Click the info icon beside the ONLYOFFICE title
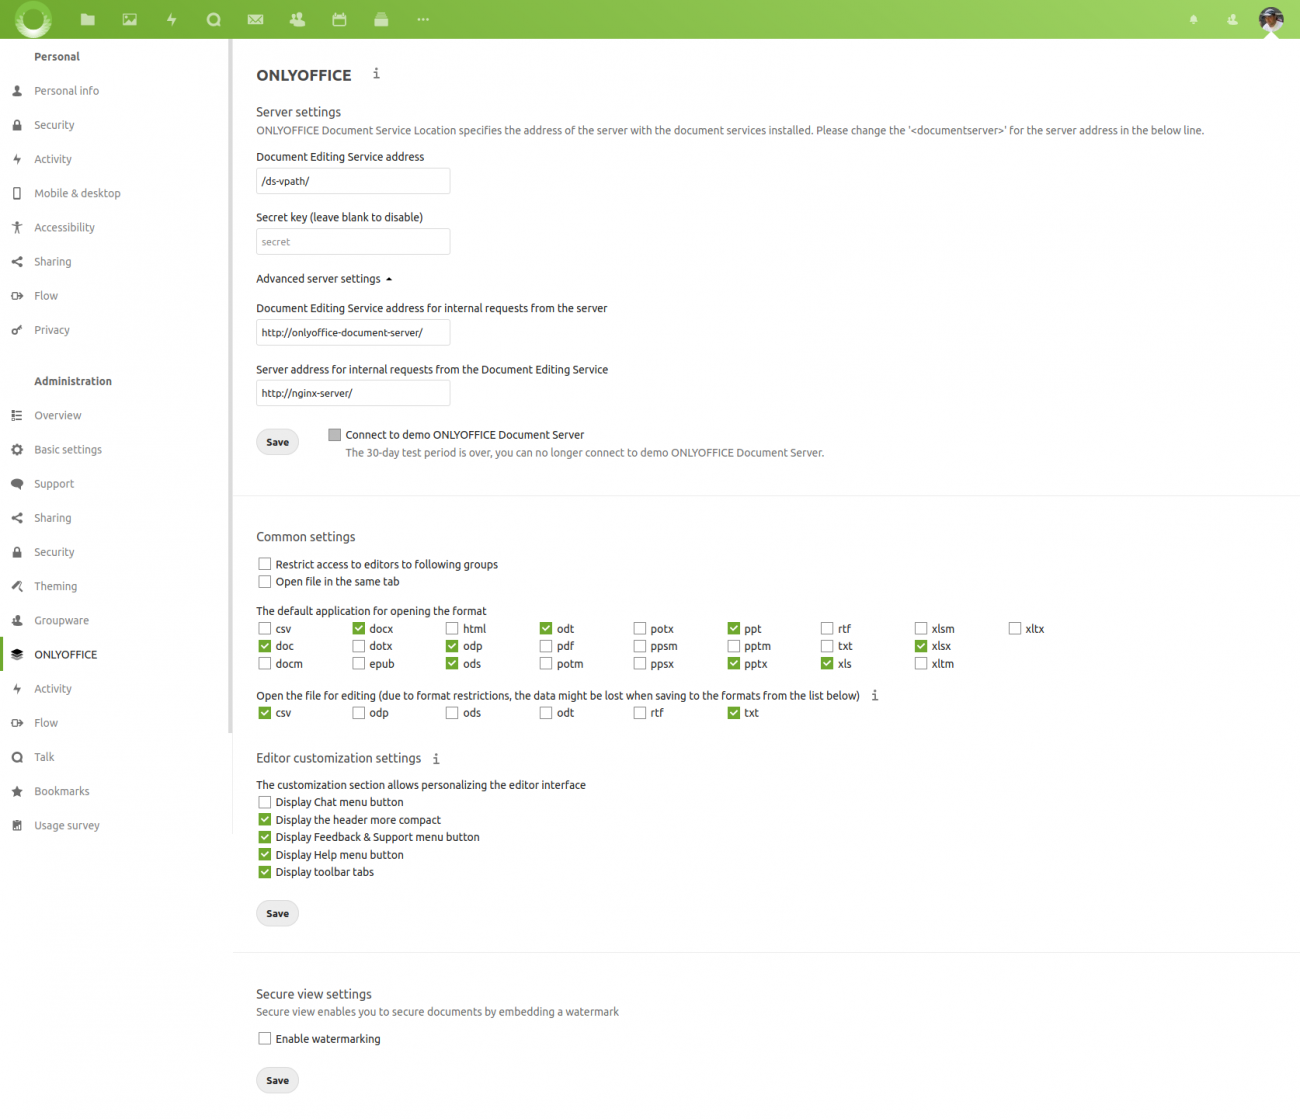Screen dimensions: 1300x1119 click(376, 73)
